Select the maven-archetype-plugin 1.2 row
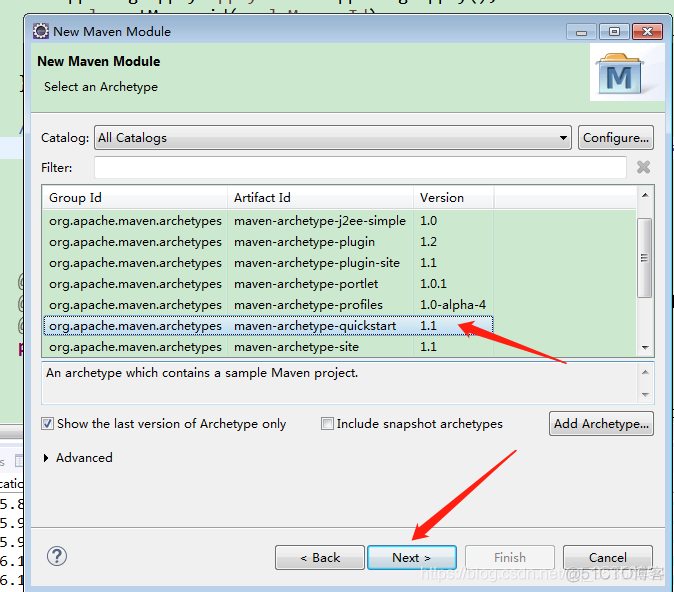Screen dimensions: 674x592 pyautogui.click(x=268, y=242)
